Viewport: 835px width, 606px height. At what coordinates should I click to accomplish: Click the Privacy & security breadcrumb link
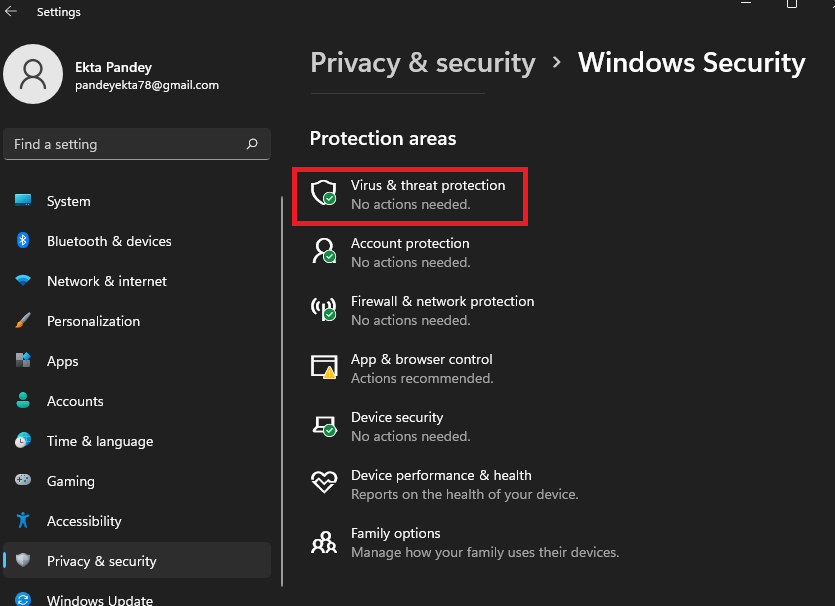click(422, 62)
